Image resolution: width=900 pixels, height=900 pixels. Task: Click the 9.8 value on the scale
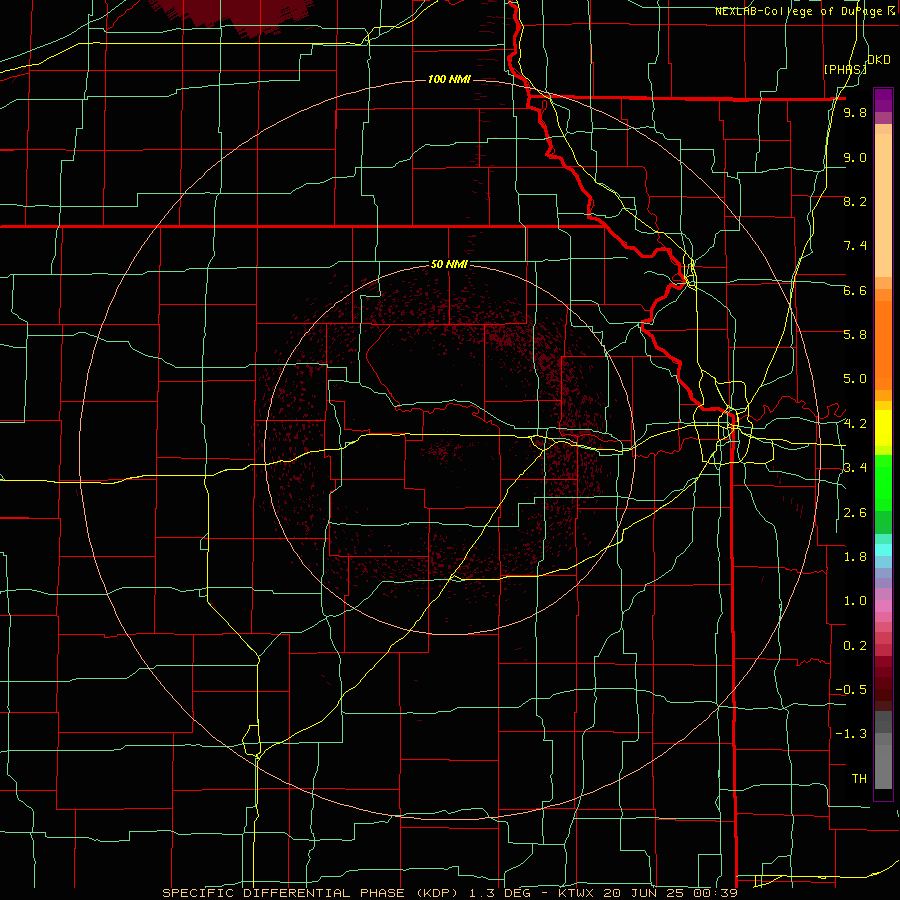tap(855, 113)
